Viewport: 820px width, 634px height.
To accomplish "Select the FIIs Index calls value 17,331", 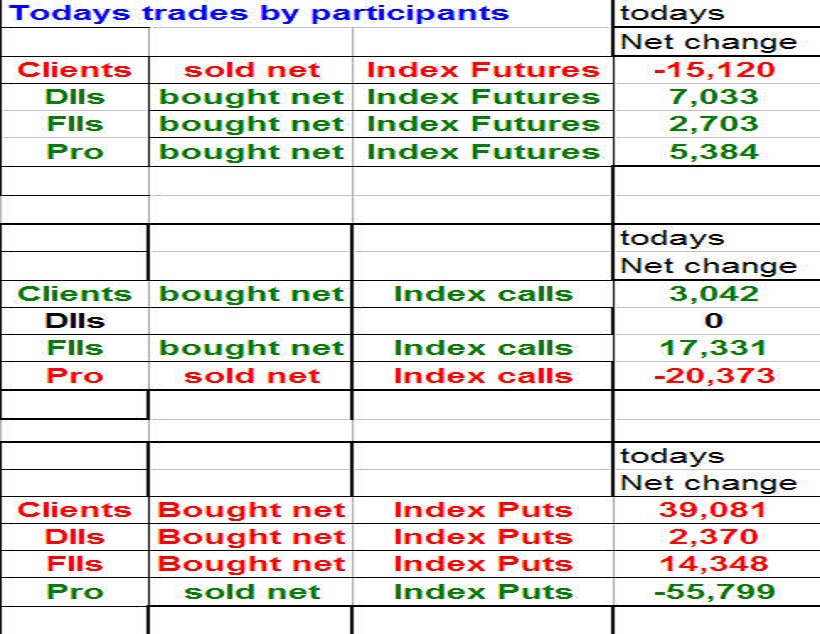I will [x=714, y=348].
